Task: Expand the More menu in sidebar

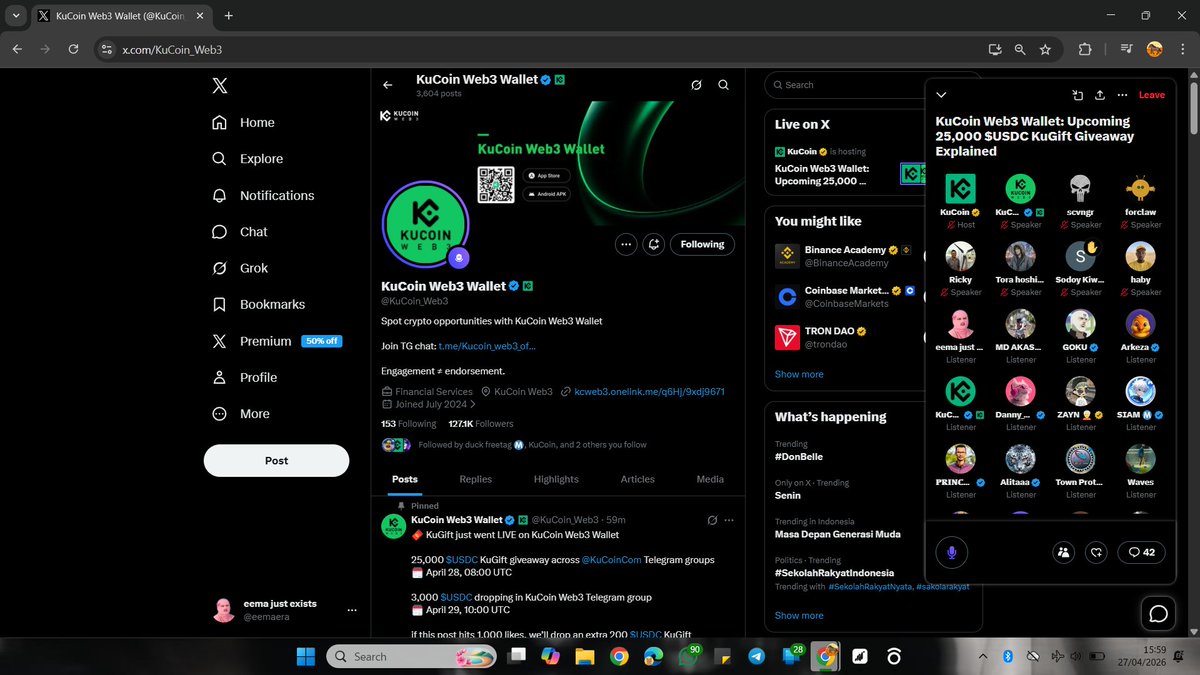Action: pos(241,413)
